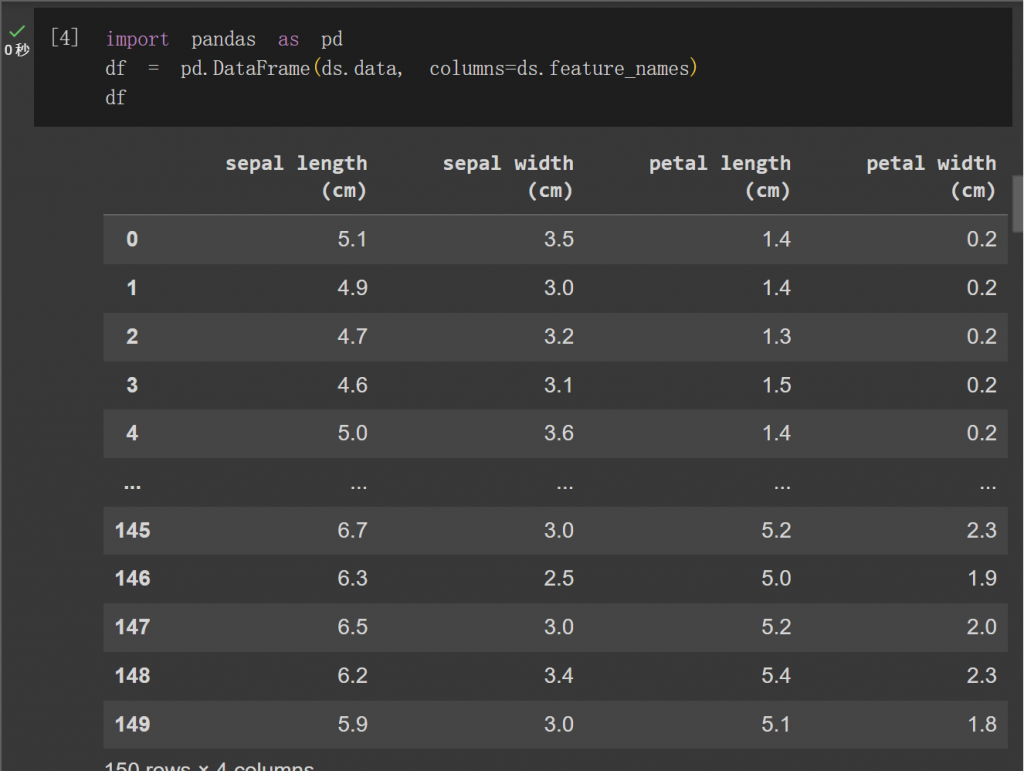Click the pd.DataFrame code line
1024x771 pixels.
(401, 69)
